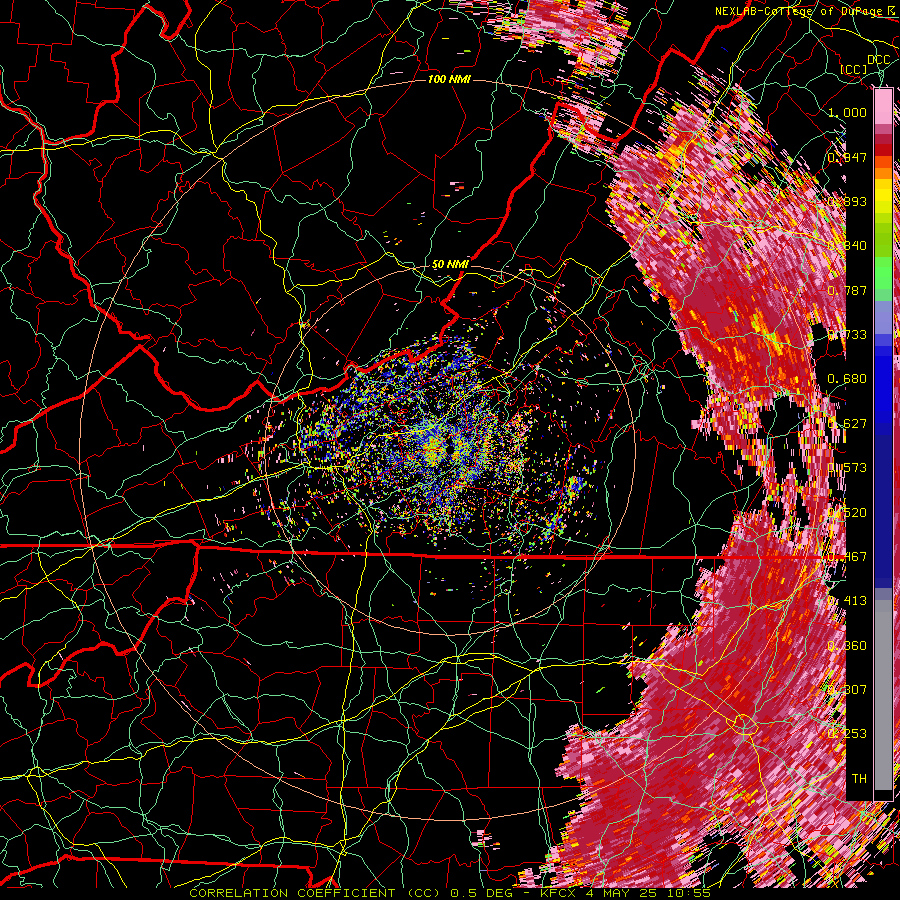900x900 pixels.
Task: Click the 0.360 scale value
Action: point(847,646)
